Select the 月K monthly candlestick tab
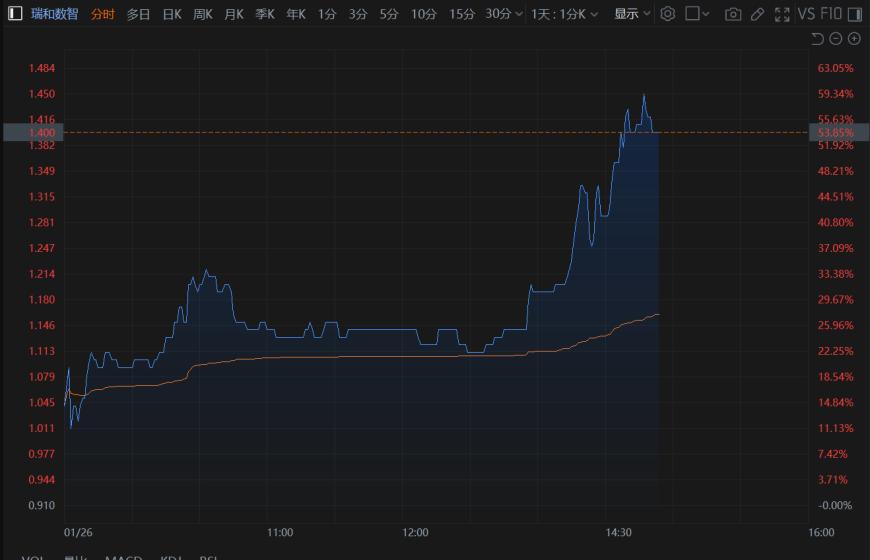The image size is (870, 560). click(234, 14)
